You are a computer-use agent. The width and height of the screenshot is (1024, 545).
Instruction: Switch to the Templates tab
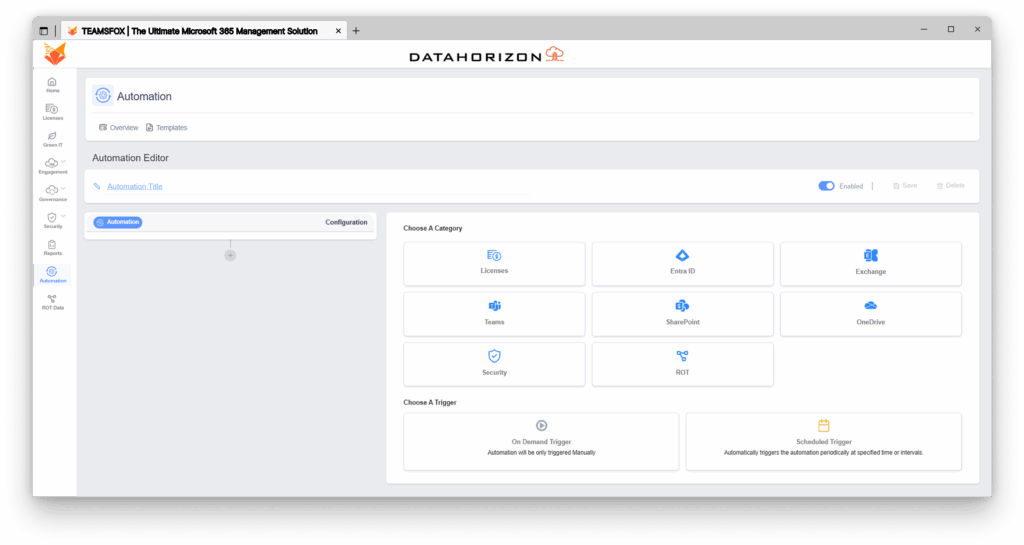pos(167,127)
